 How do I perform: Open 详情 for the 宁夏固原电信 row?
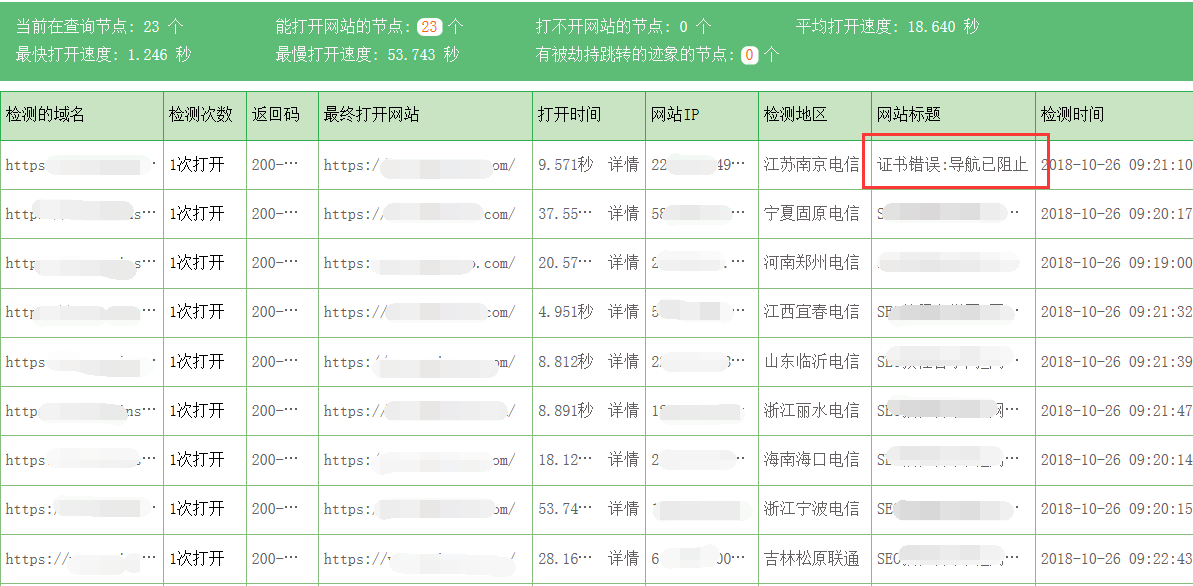[623, 214]
